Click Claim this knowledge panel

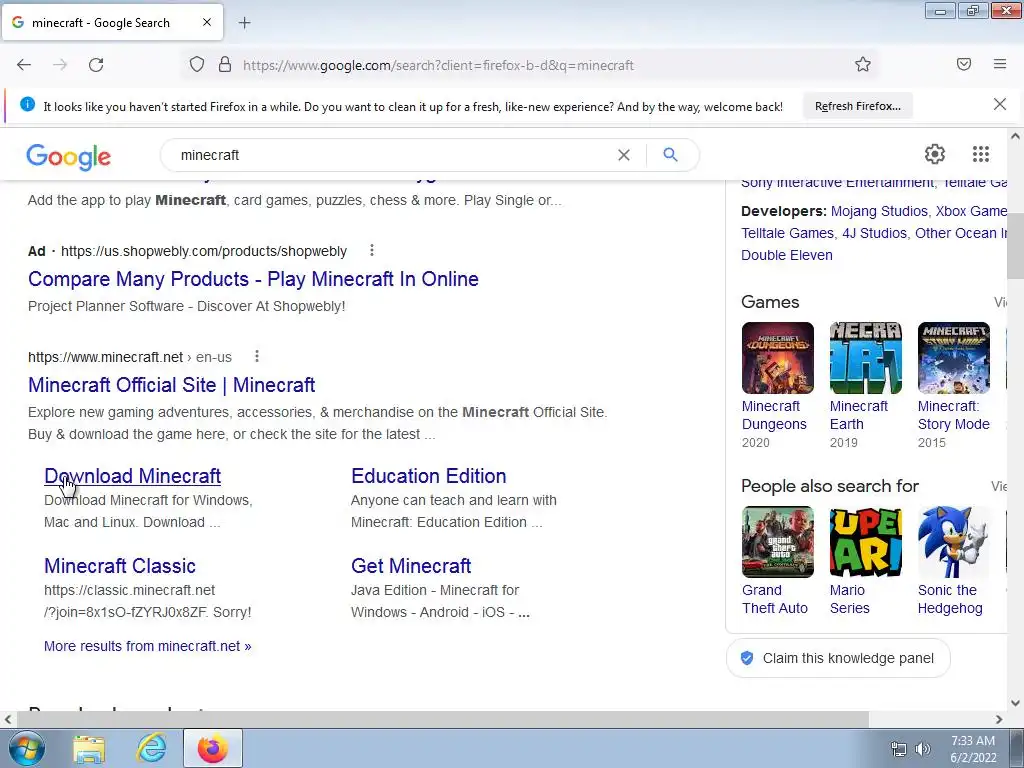point(838,658)
